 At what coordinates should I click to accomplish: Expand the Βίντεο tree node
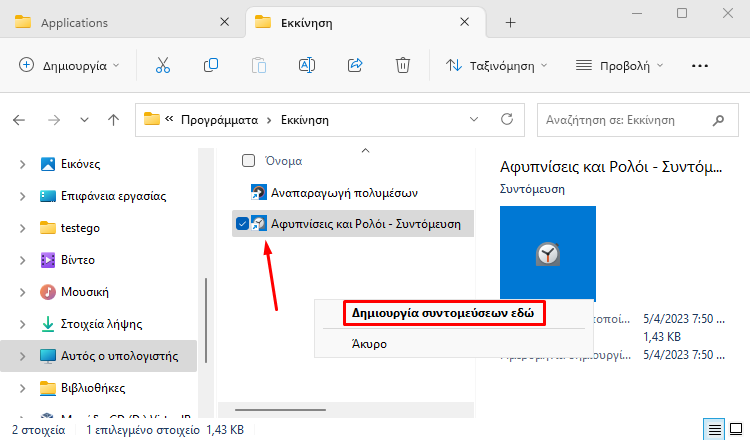pyautogui.click(x=22, y=260)
